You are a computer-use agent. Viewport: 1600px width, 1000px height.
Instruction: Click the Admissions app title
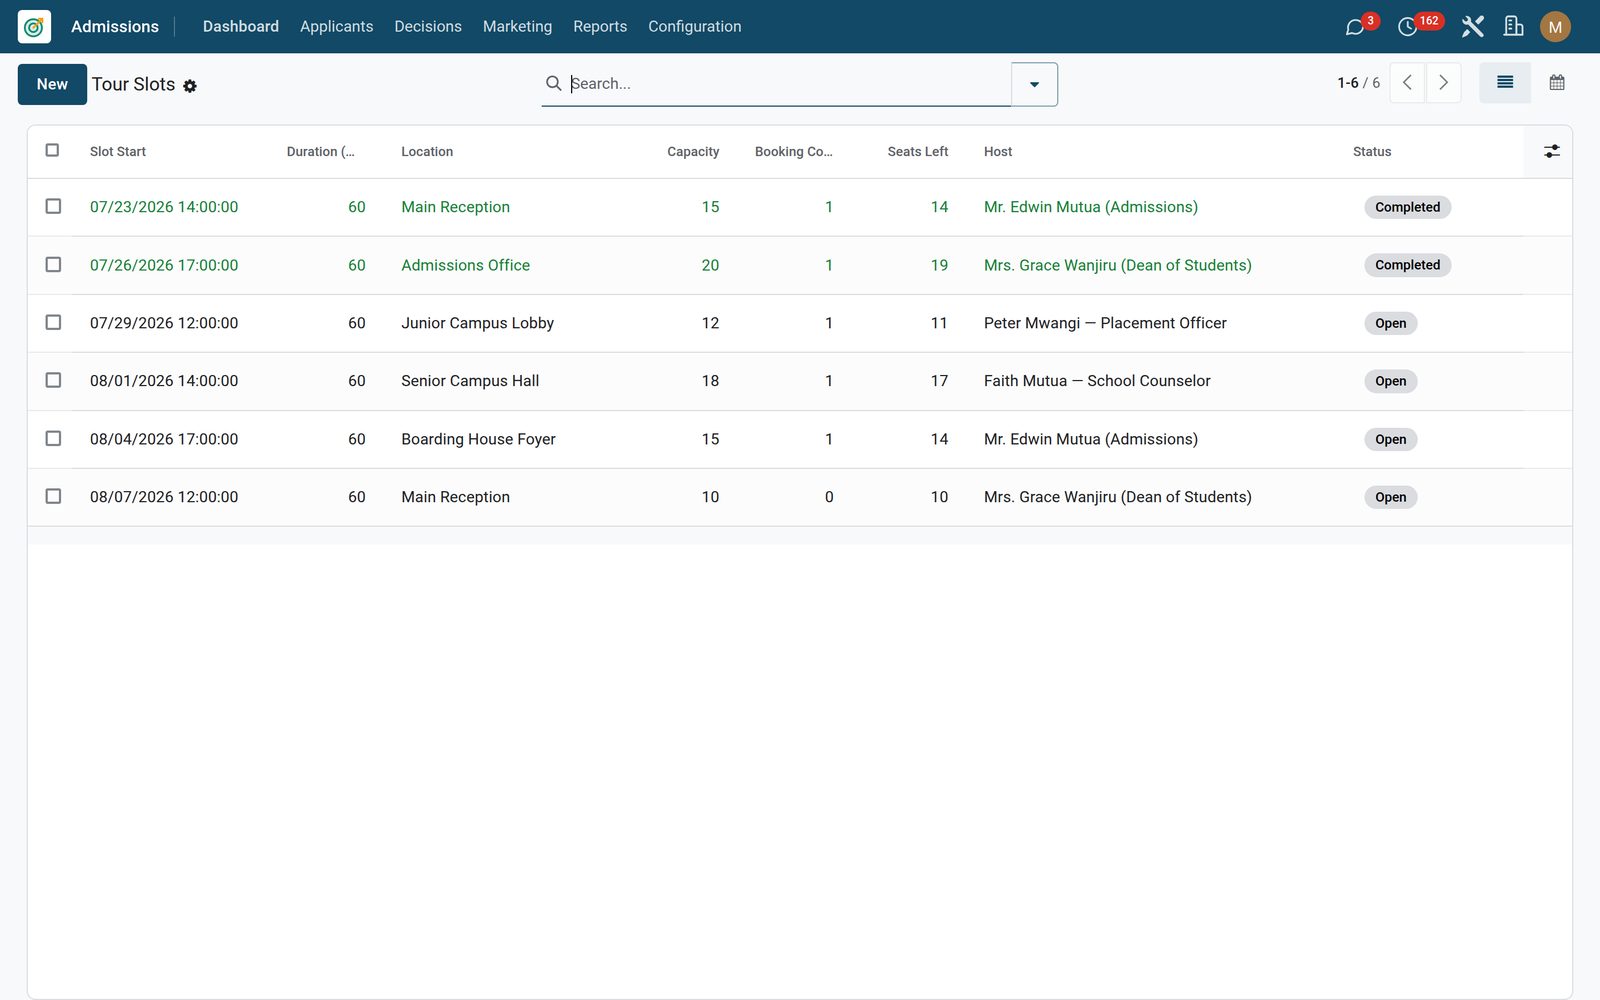(x=115, y=27)
